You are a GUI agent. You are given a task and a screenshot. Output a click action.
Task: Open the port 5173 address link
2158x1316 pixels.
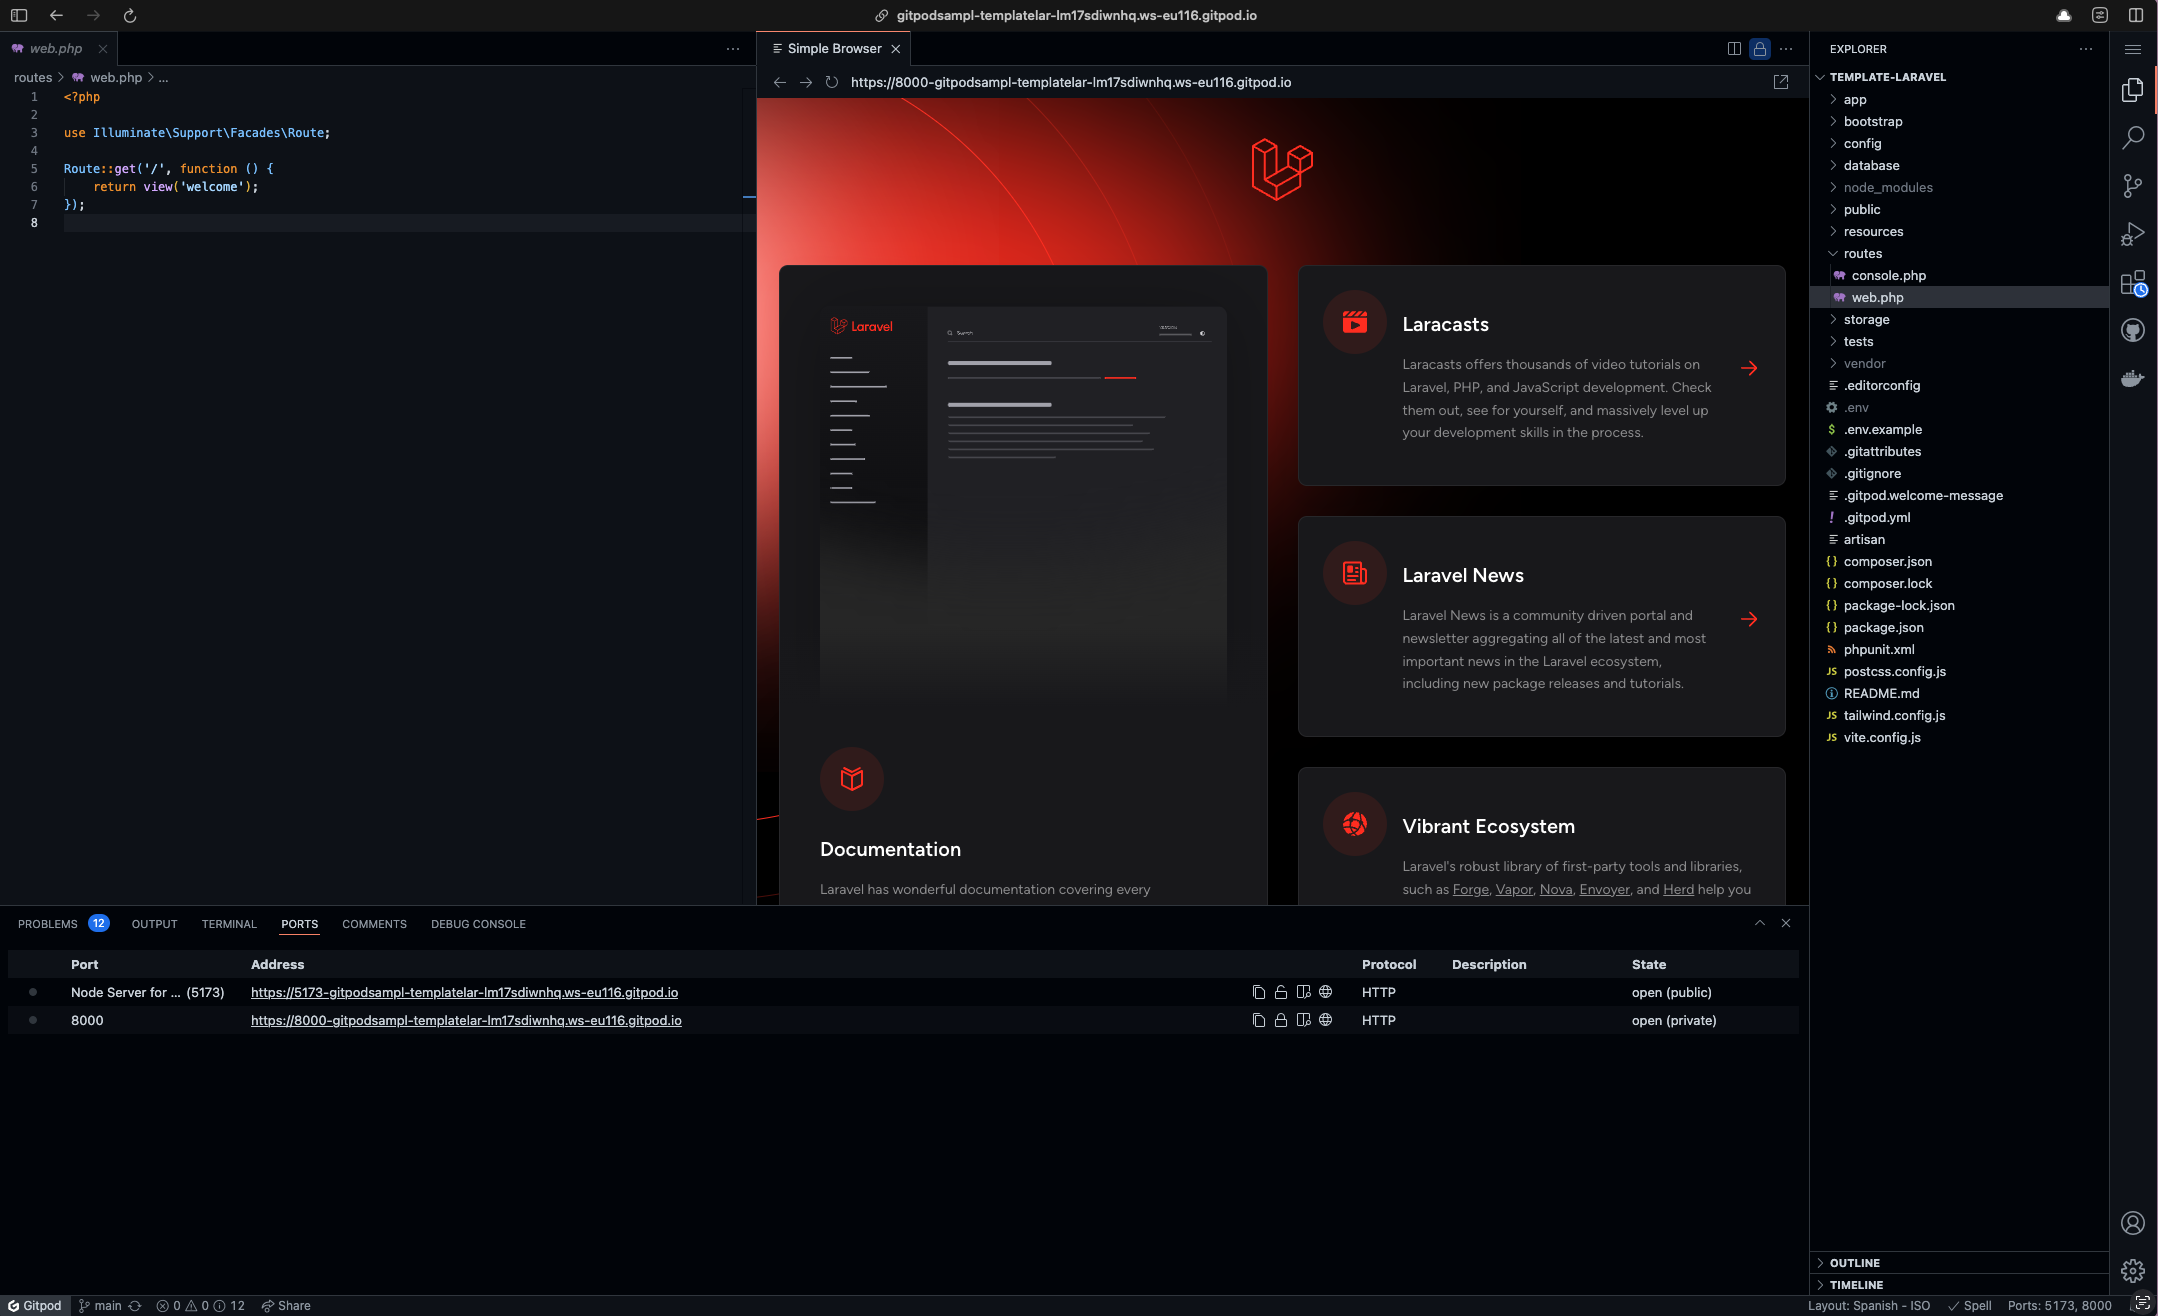point(464,992)
